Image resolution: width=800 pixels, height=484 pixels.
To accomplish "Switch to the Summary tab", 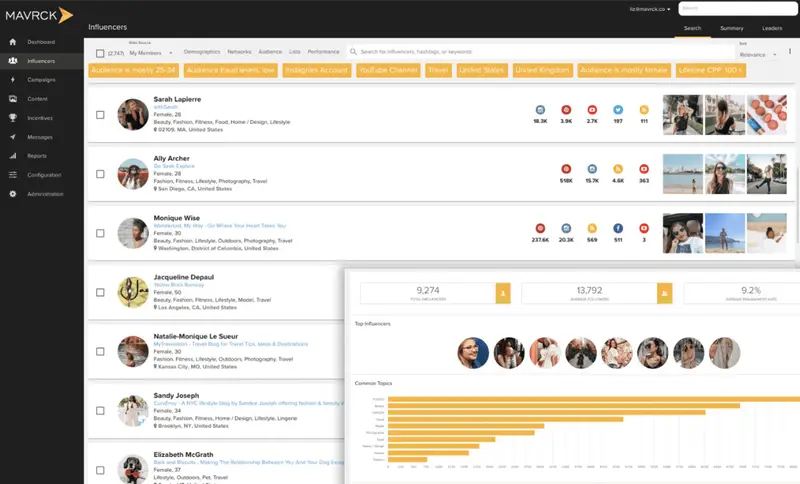I will click(731, 28).
